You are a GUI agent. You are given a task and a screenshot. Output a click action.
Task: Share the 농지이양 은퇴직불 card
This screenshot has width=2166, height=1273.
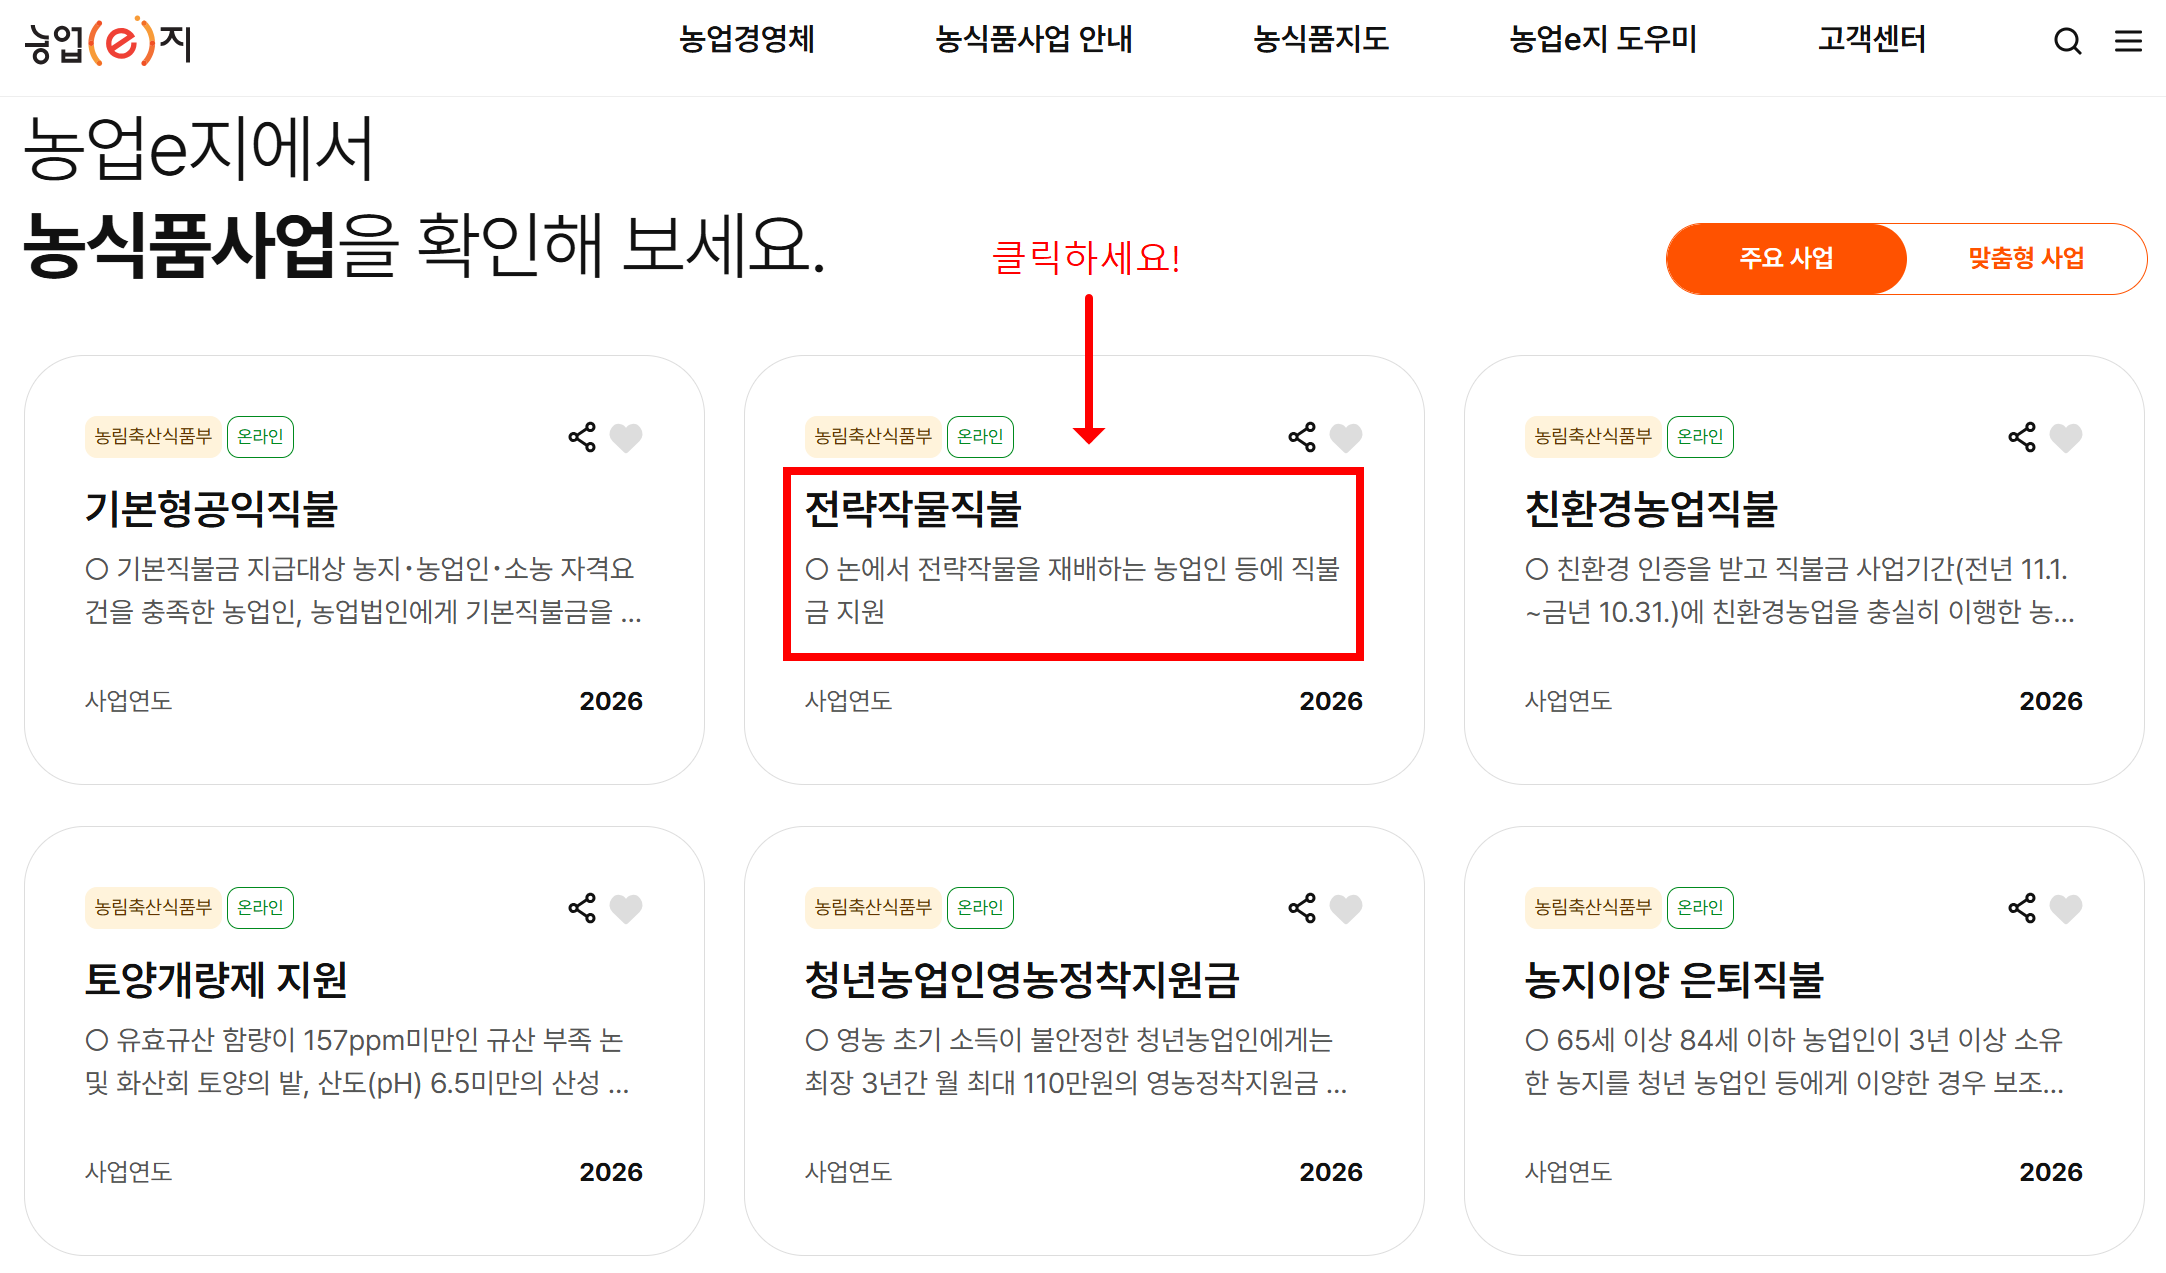2022,908
